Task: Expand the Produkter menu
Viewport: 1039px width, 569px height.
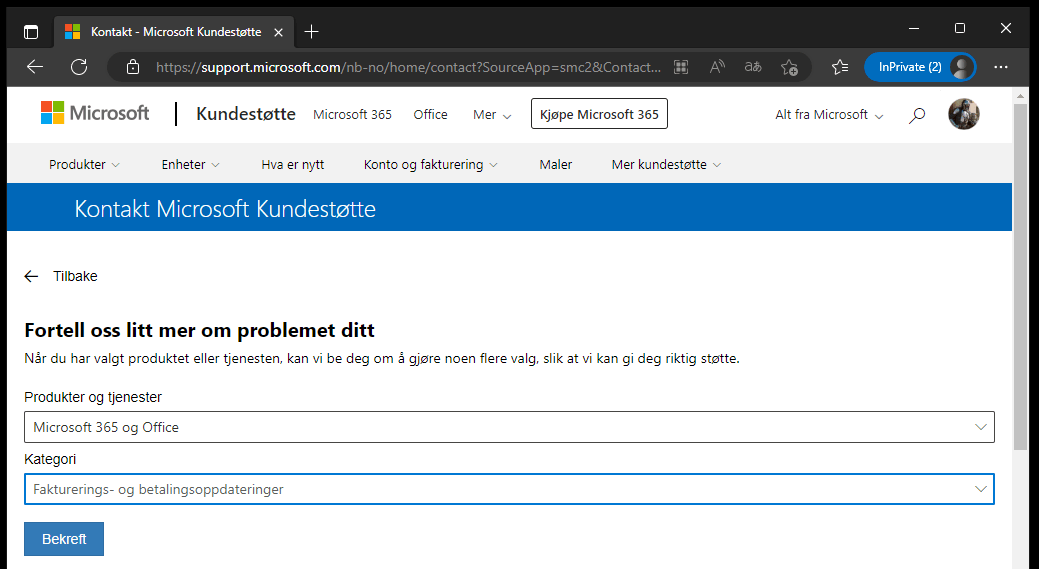Action: tap(84, 164)
